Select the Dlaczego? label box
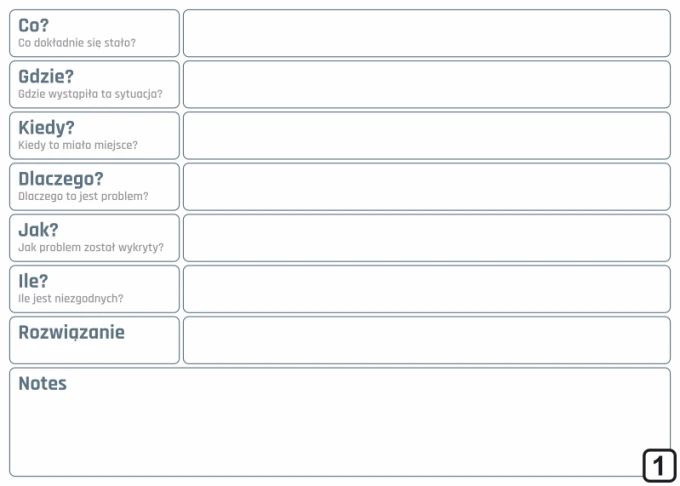Image resolution: width=680 pixels, height=486 pixels. tap(94, 186)
